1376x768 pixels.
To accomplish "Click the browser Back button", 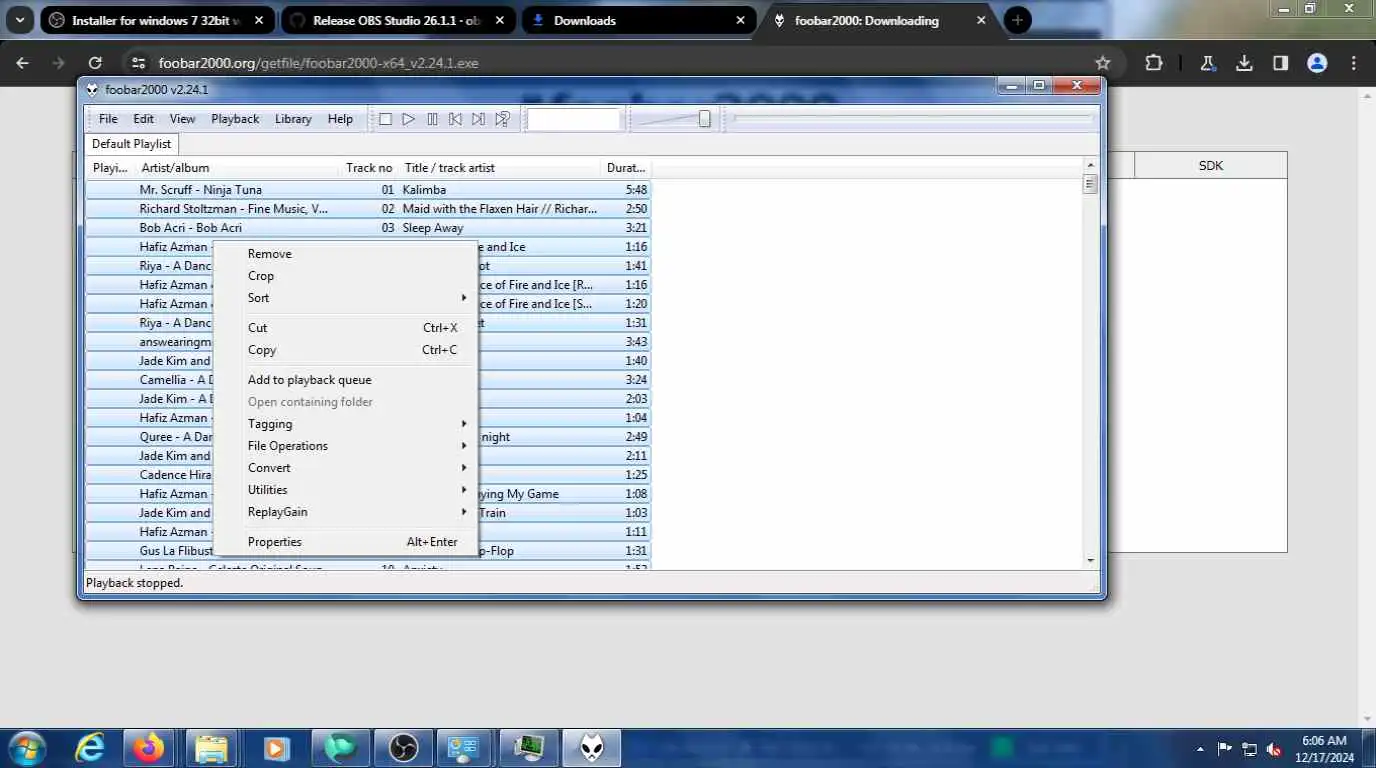I will point(22,63).
